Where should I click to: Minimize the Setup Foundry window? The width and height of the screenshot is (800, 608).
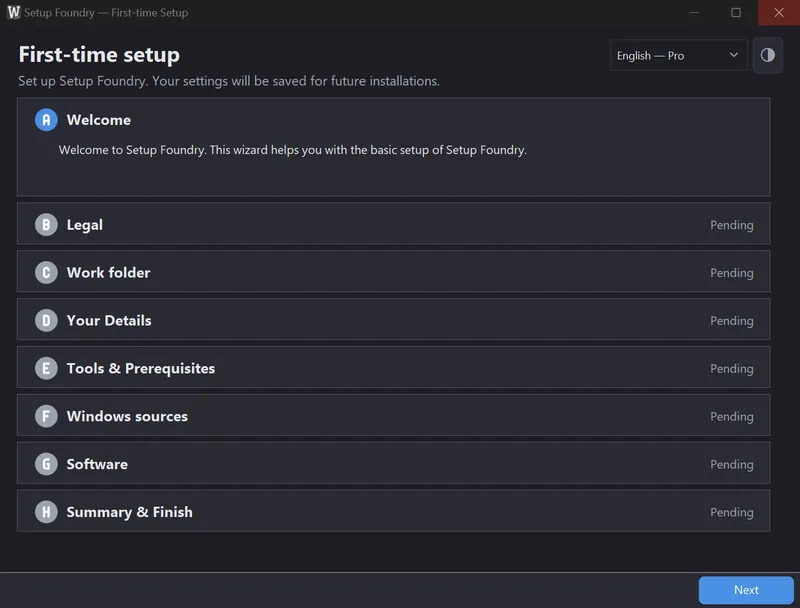pyautogui.click(x=694, y=12)
